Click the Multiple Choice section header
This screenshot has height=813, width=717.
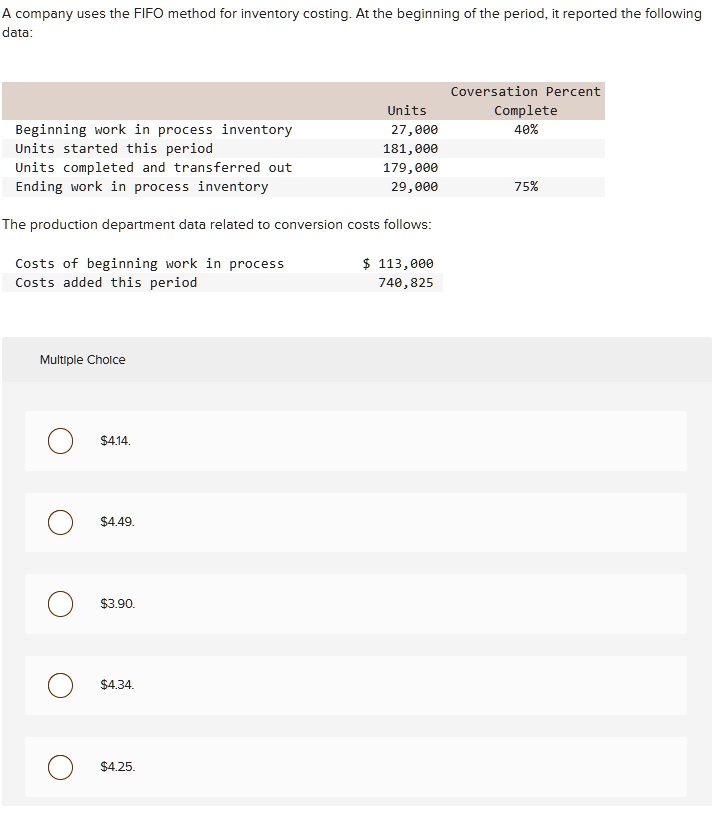(x=83, y=359)
